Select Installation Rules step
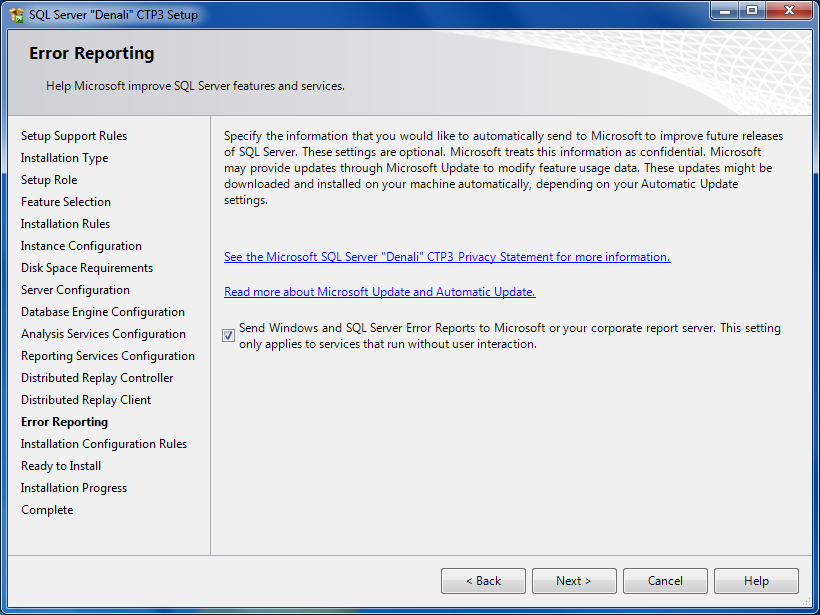The width and height of the screenshot is (820, 615). (x=65, y=224)
